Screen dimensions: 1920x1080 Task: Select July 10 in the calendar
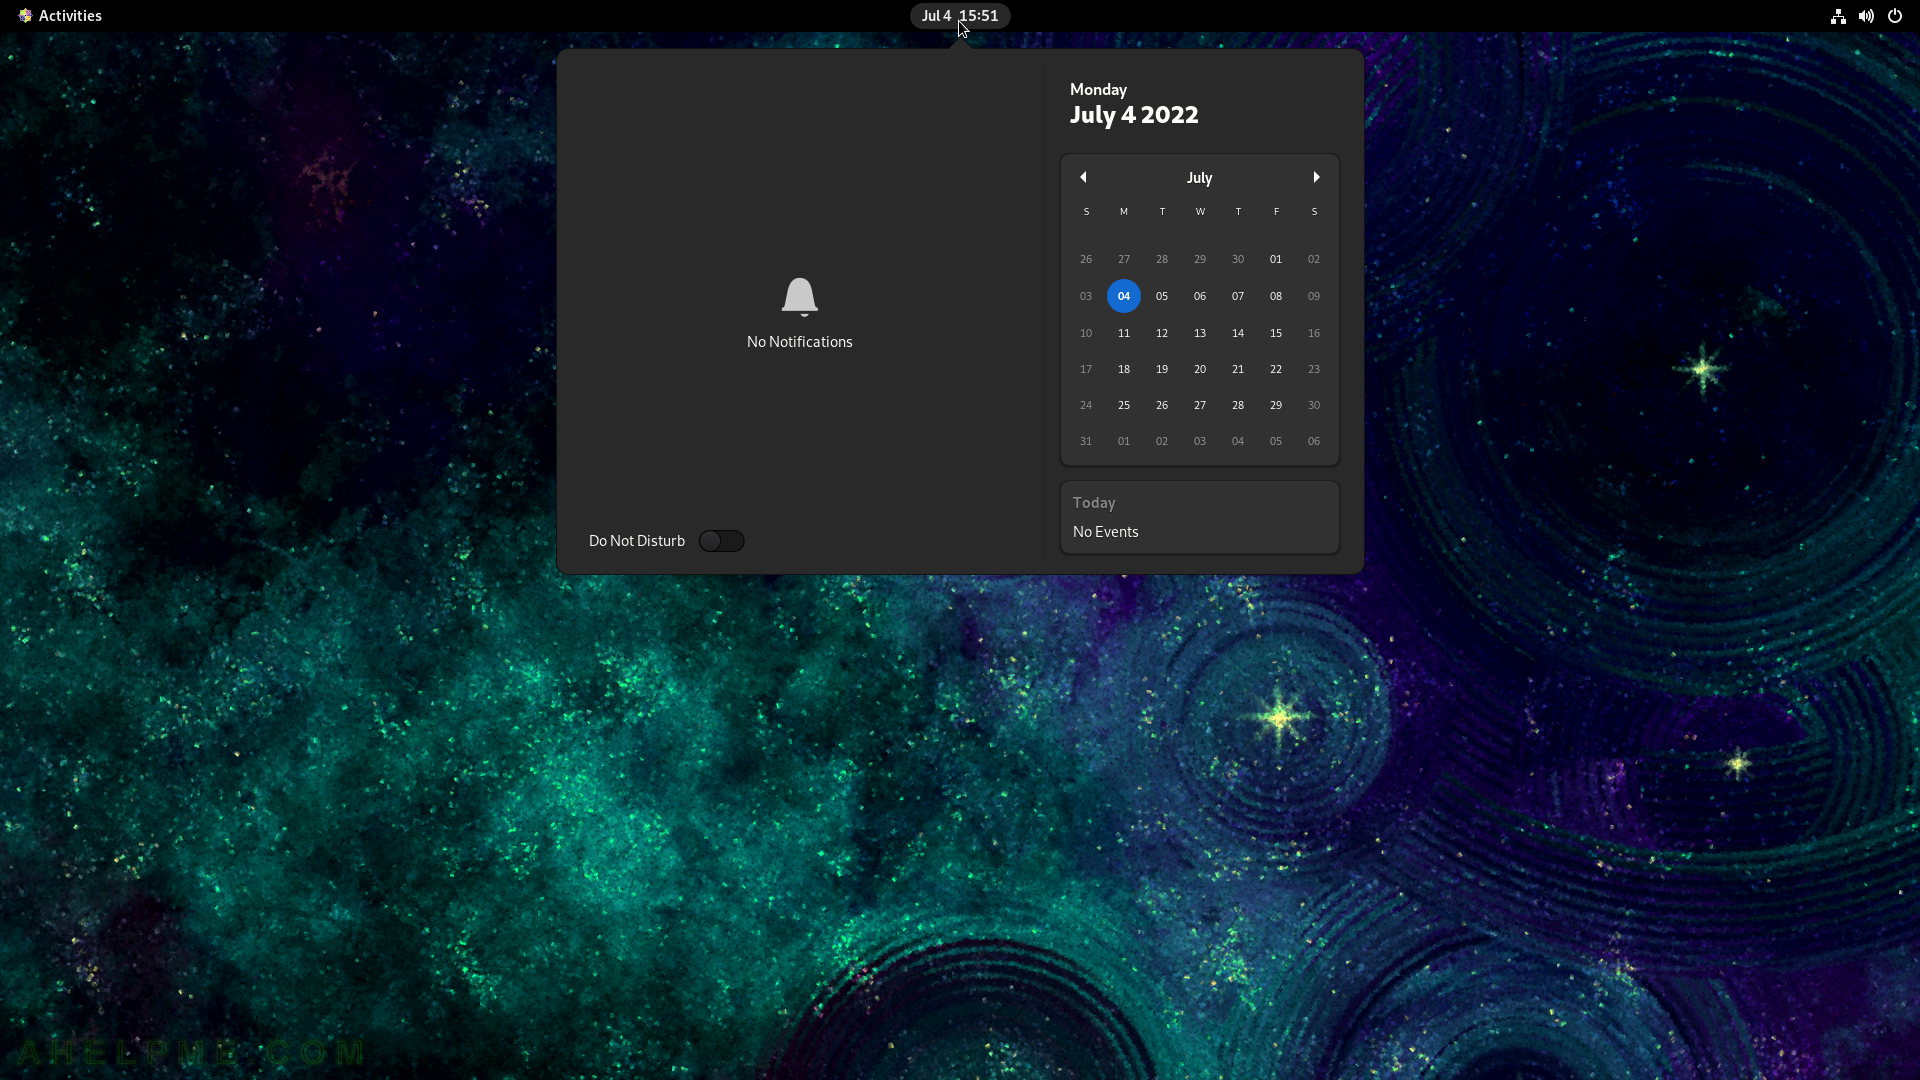[1086, 333]
